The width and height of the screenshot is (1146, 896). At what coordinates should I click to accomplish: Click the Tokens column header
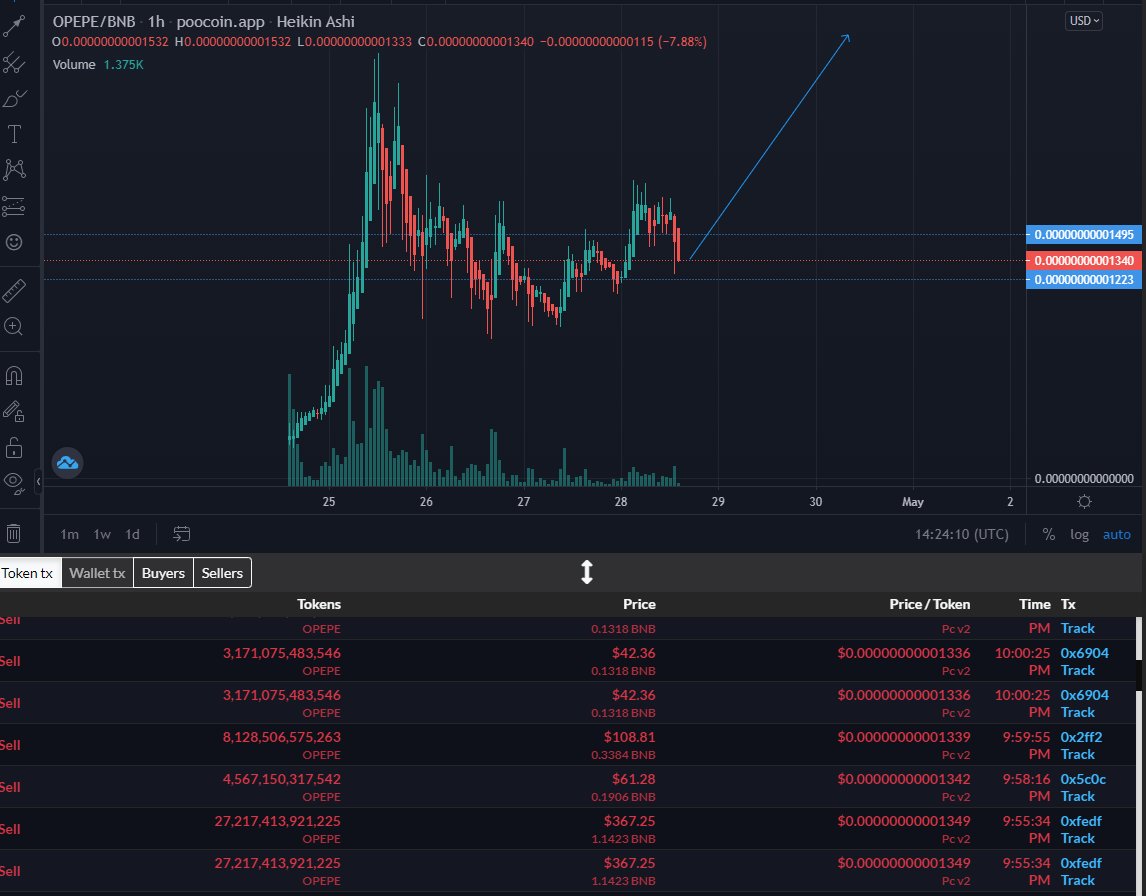coord(319,604)
